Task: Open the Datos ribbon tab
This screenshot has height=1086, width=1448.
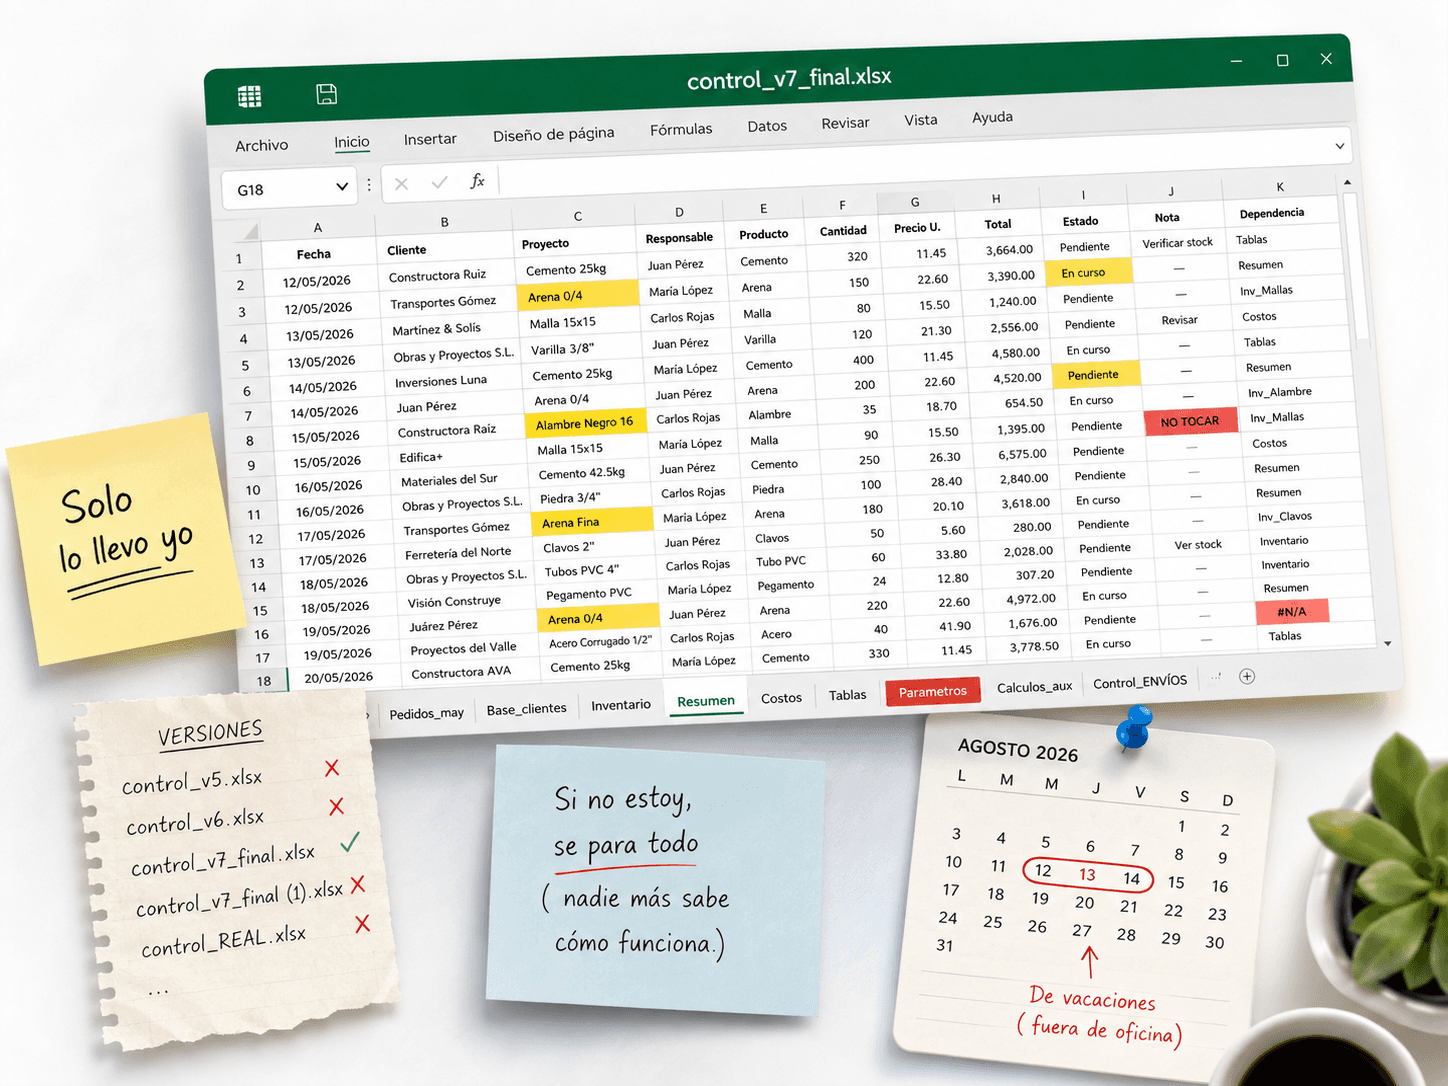Action: click(x=767, y=126)
